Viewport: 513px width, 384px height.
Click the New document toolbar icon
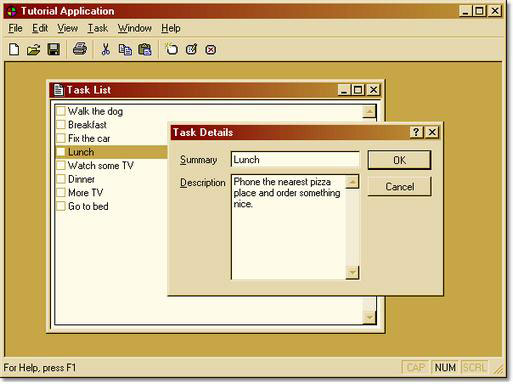coord(14,50)
